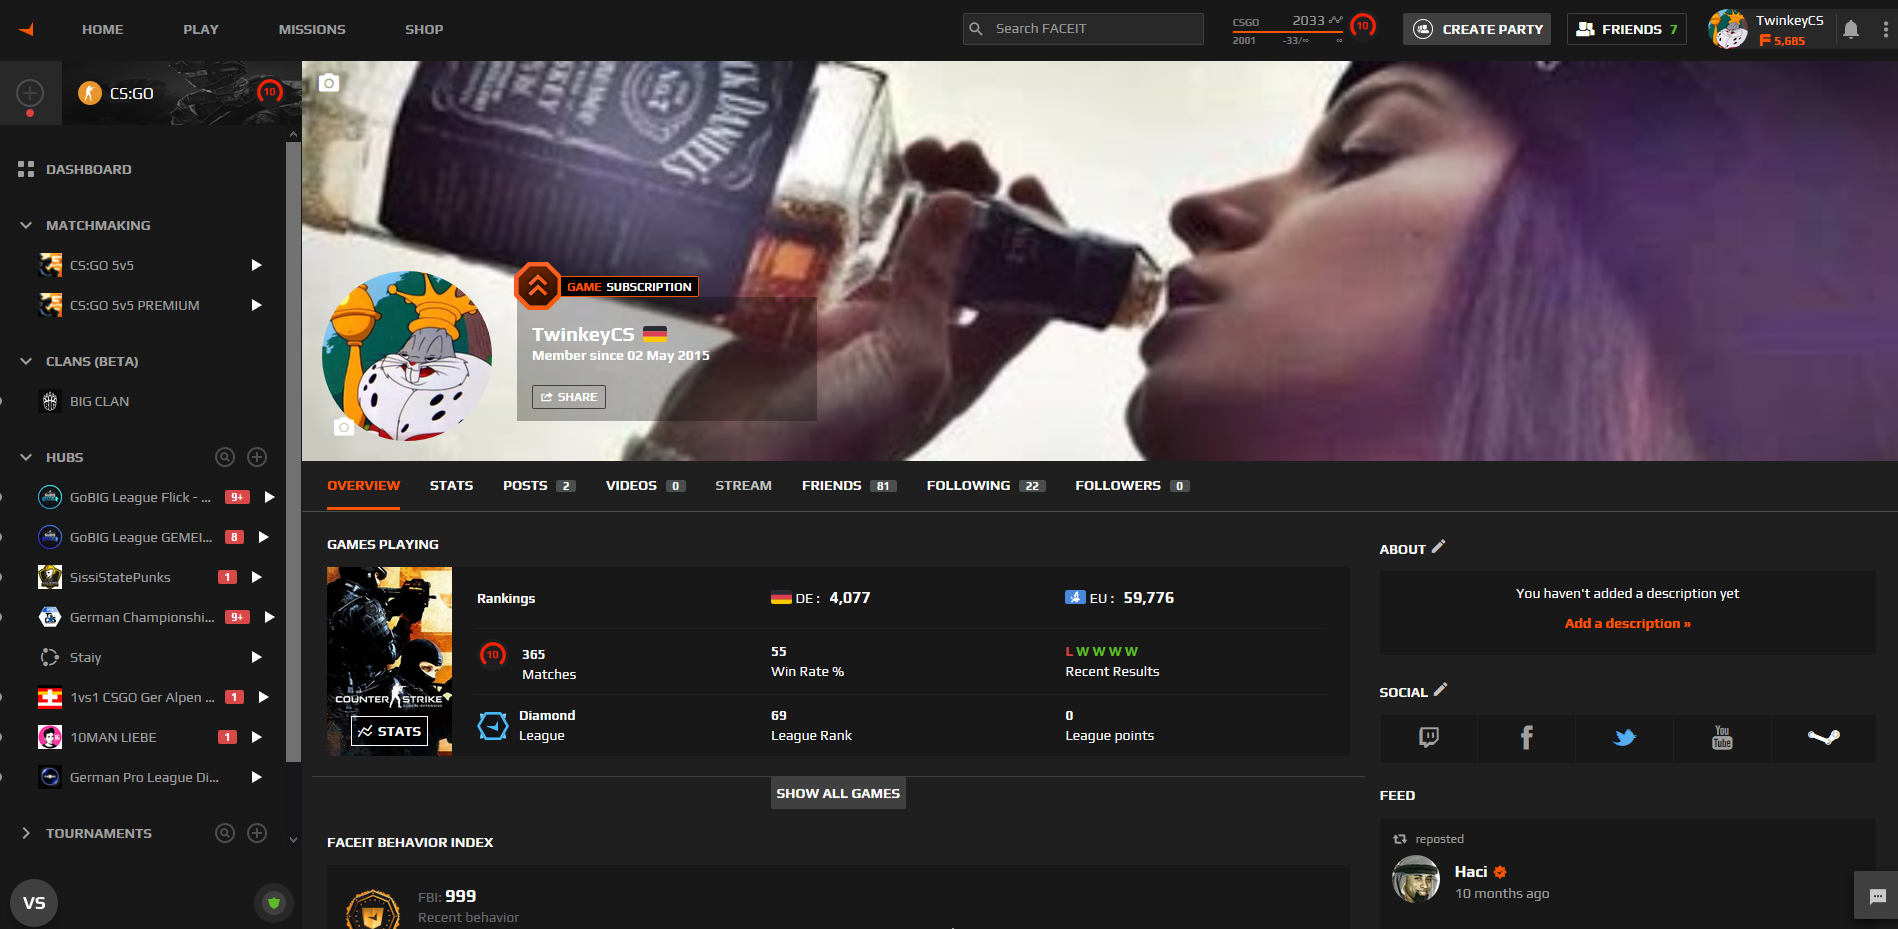1898x929 pixels.
Task: Add a new hub plus icon
Action: pyautogui.click(x=257, y=457)
